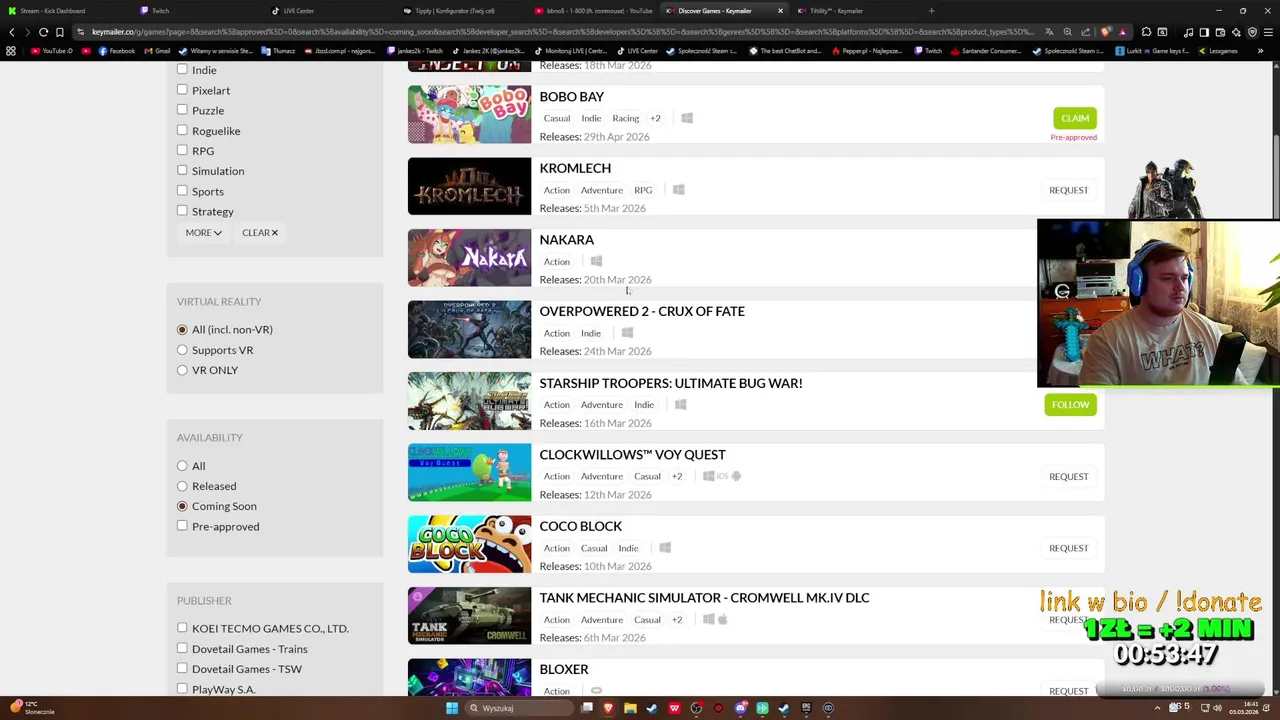1280x720 pixels.
Task: Open new tab with plus icon
Action: [931, 11]
